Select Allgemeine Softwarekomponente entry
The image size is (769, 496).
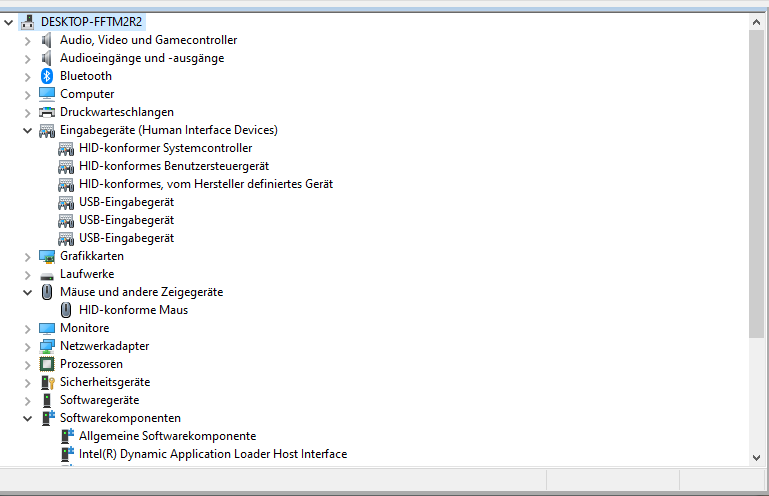[167, 436]
